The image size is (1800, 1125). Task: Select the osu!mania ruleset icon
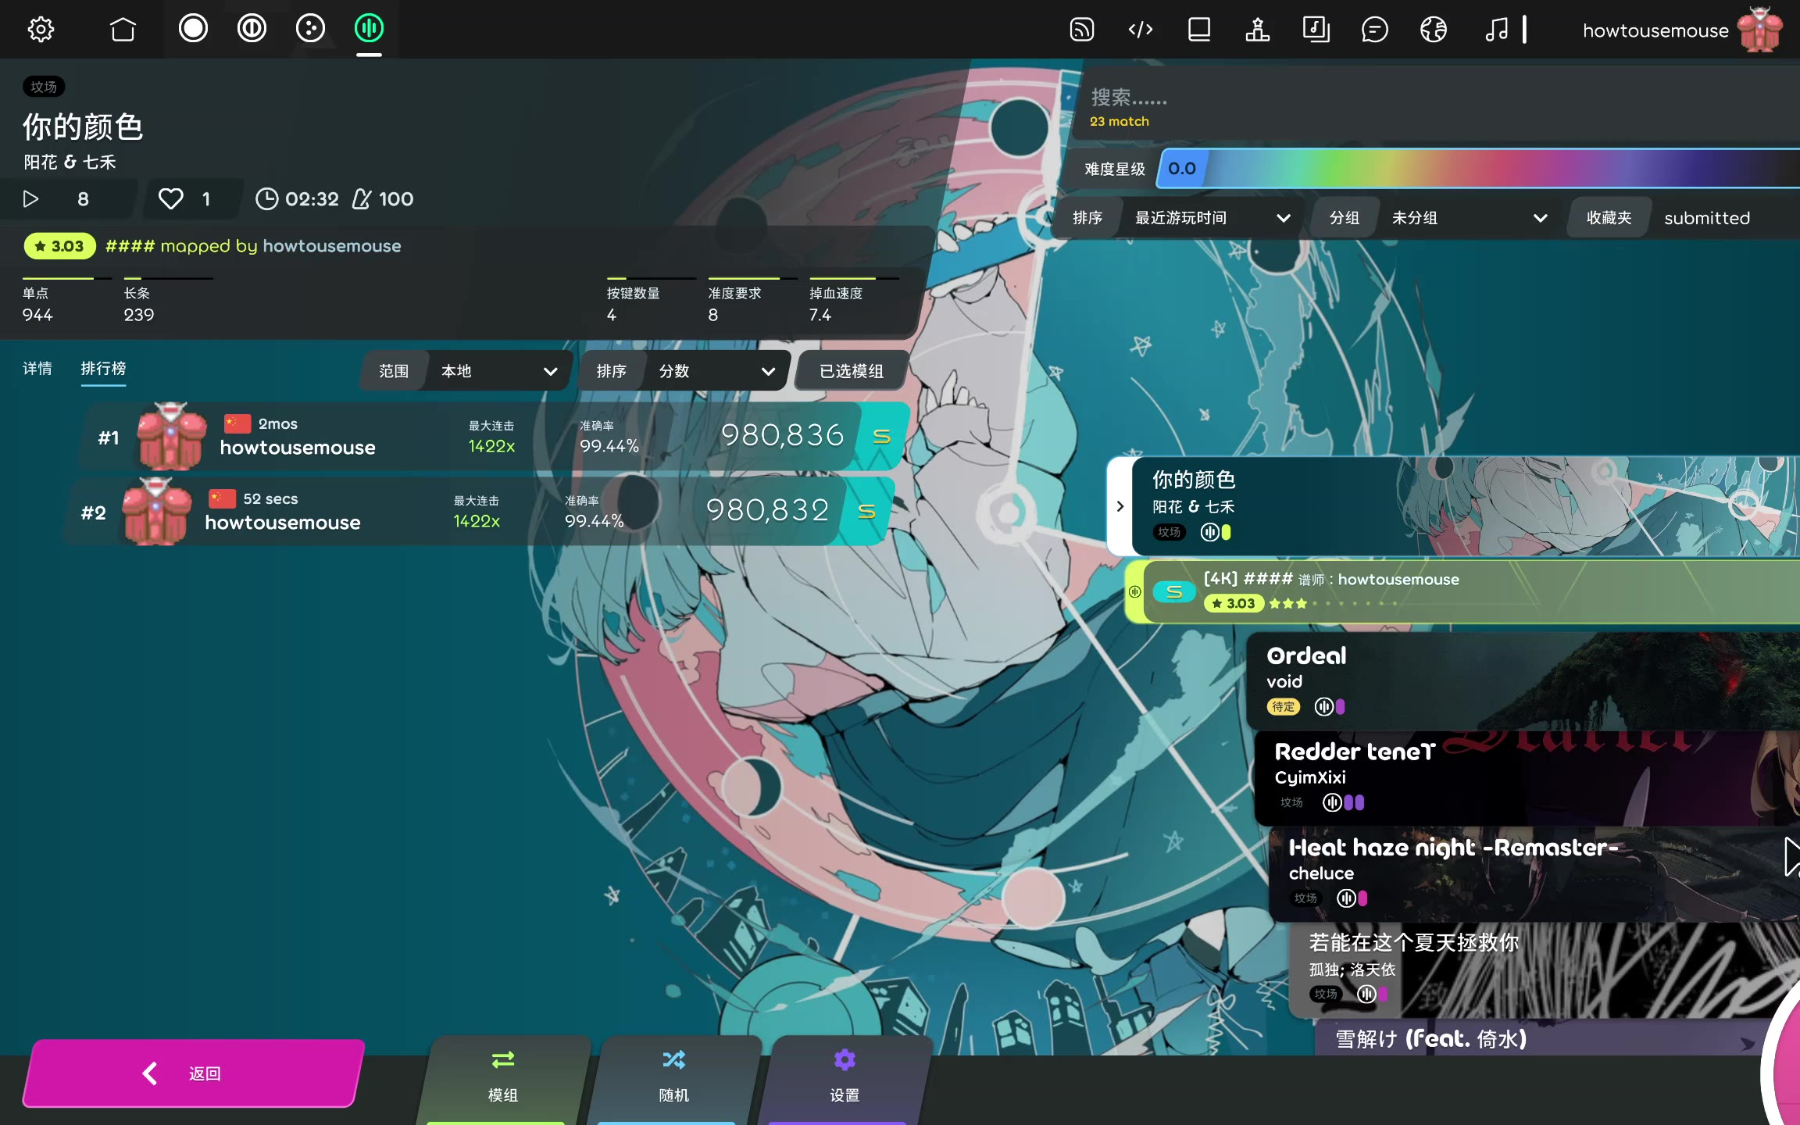369,28
